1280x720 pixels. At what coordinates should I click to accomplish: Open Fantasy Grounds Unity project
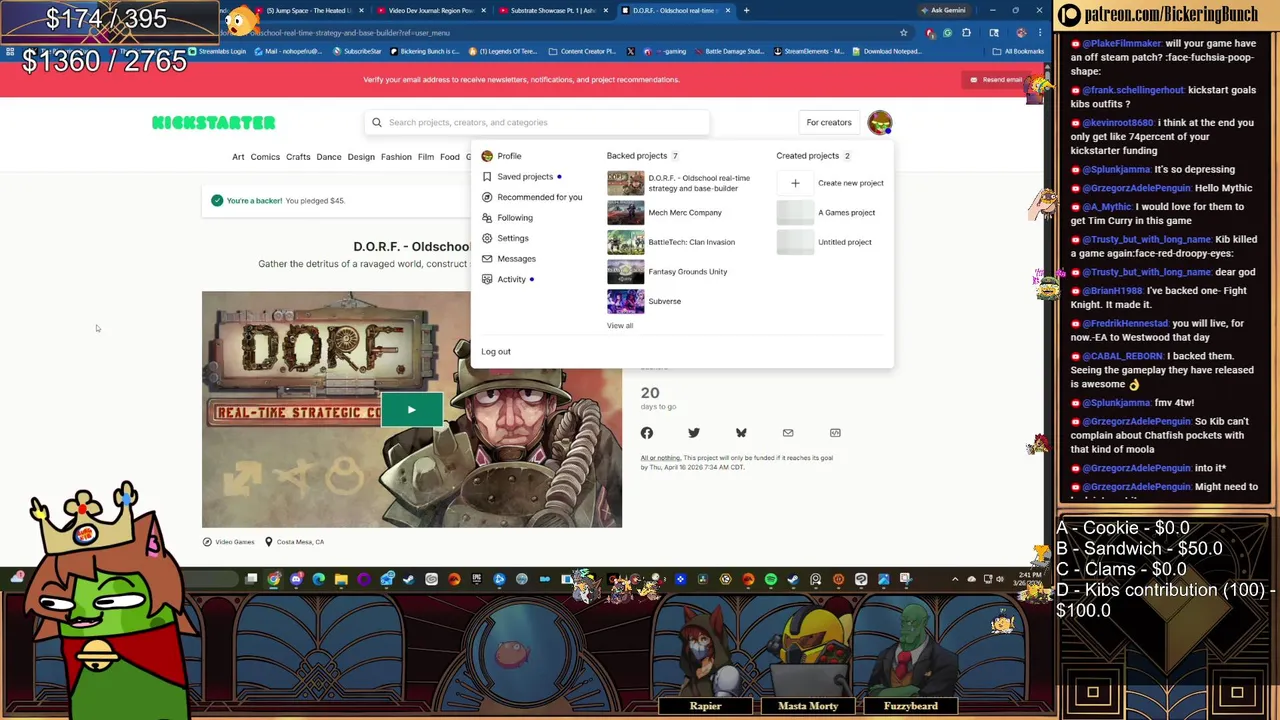click(667, 271)
